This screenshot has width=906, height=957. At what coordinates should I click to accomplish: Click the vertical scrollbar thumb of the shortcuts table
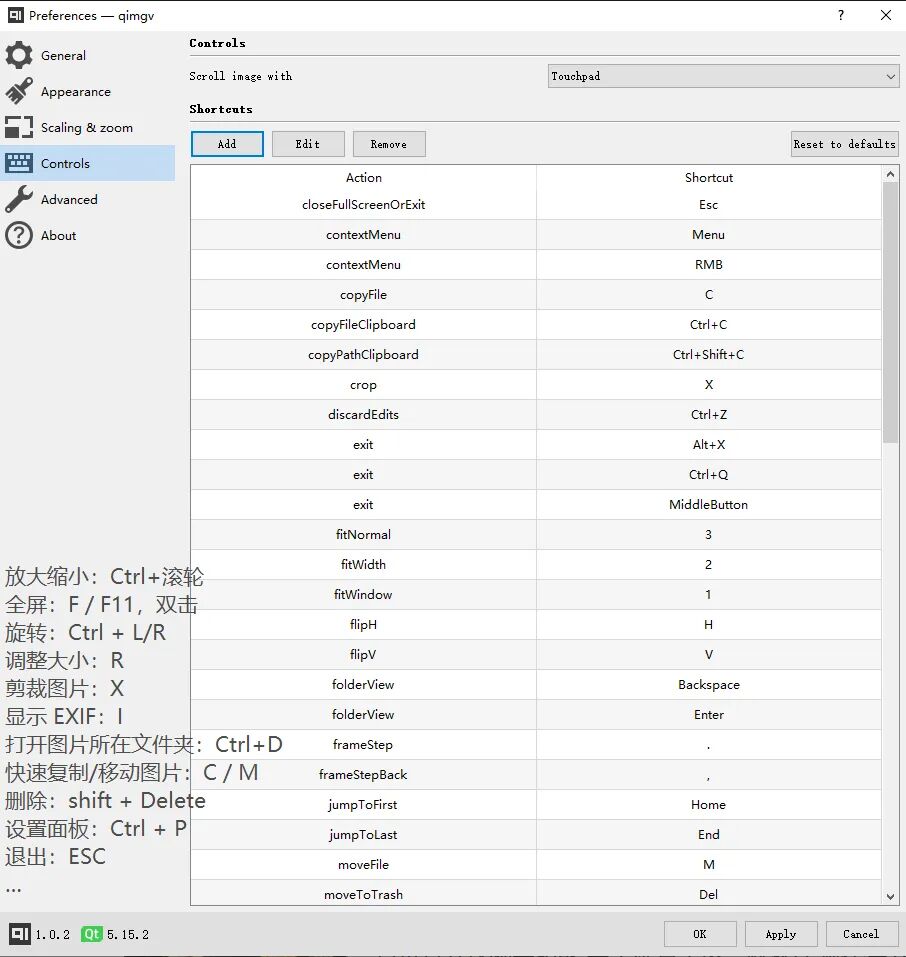pyautogui.click(x=890, y=312)
